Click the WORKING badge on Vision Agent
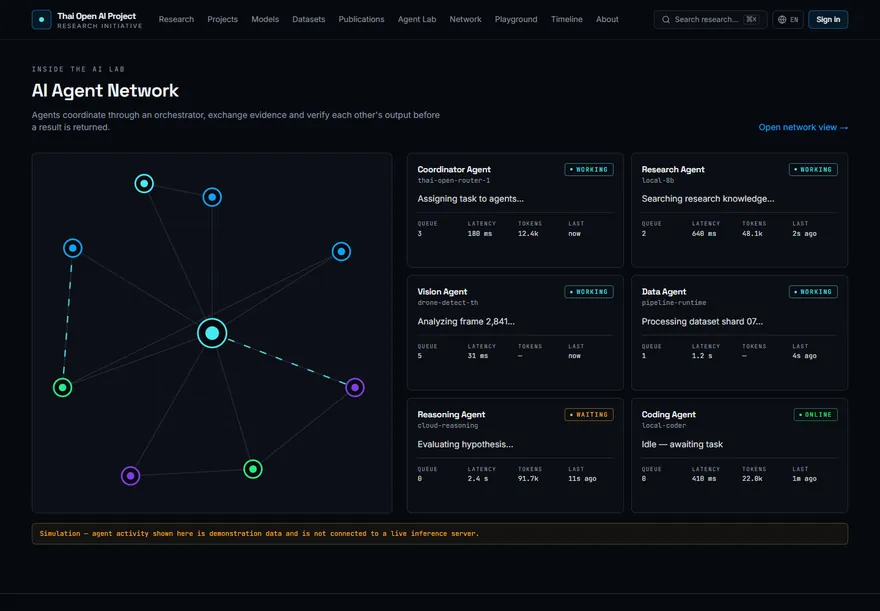The image size is (880, 611). (x=589, y=292)
